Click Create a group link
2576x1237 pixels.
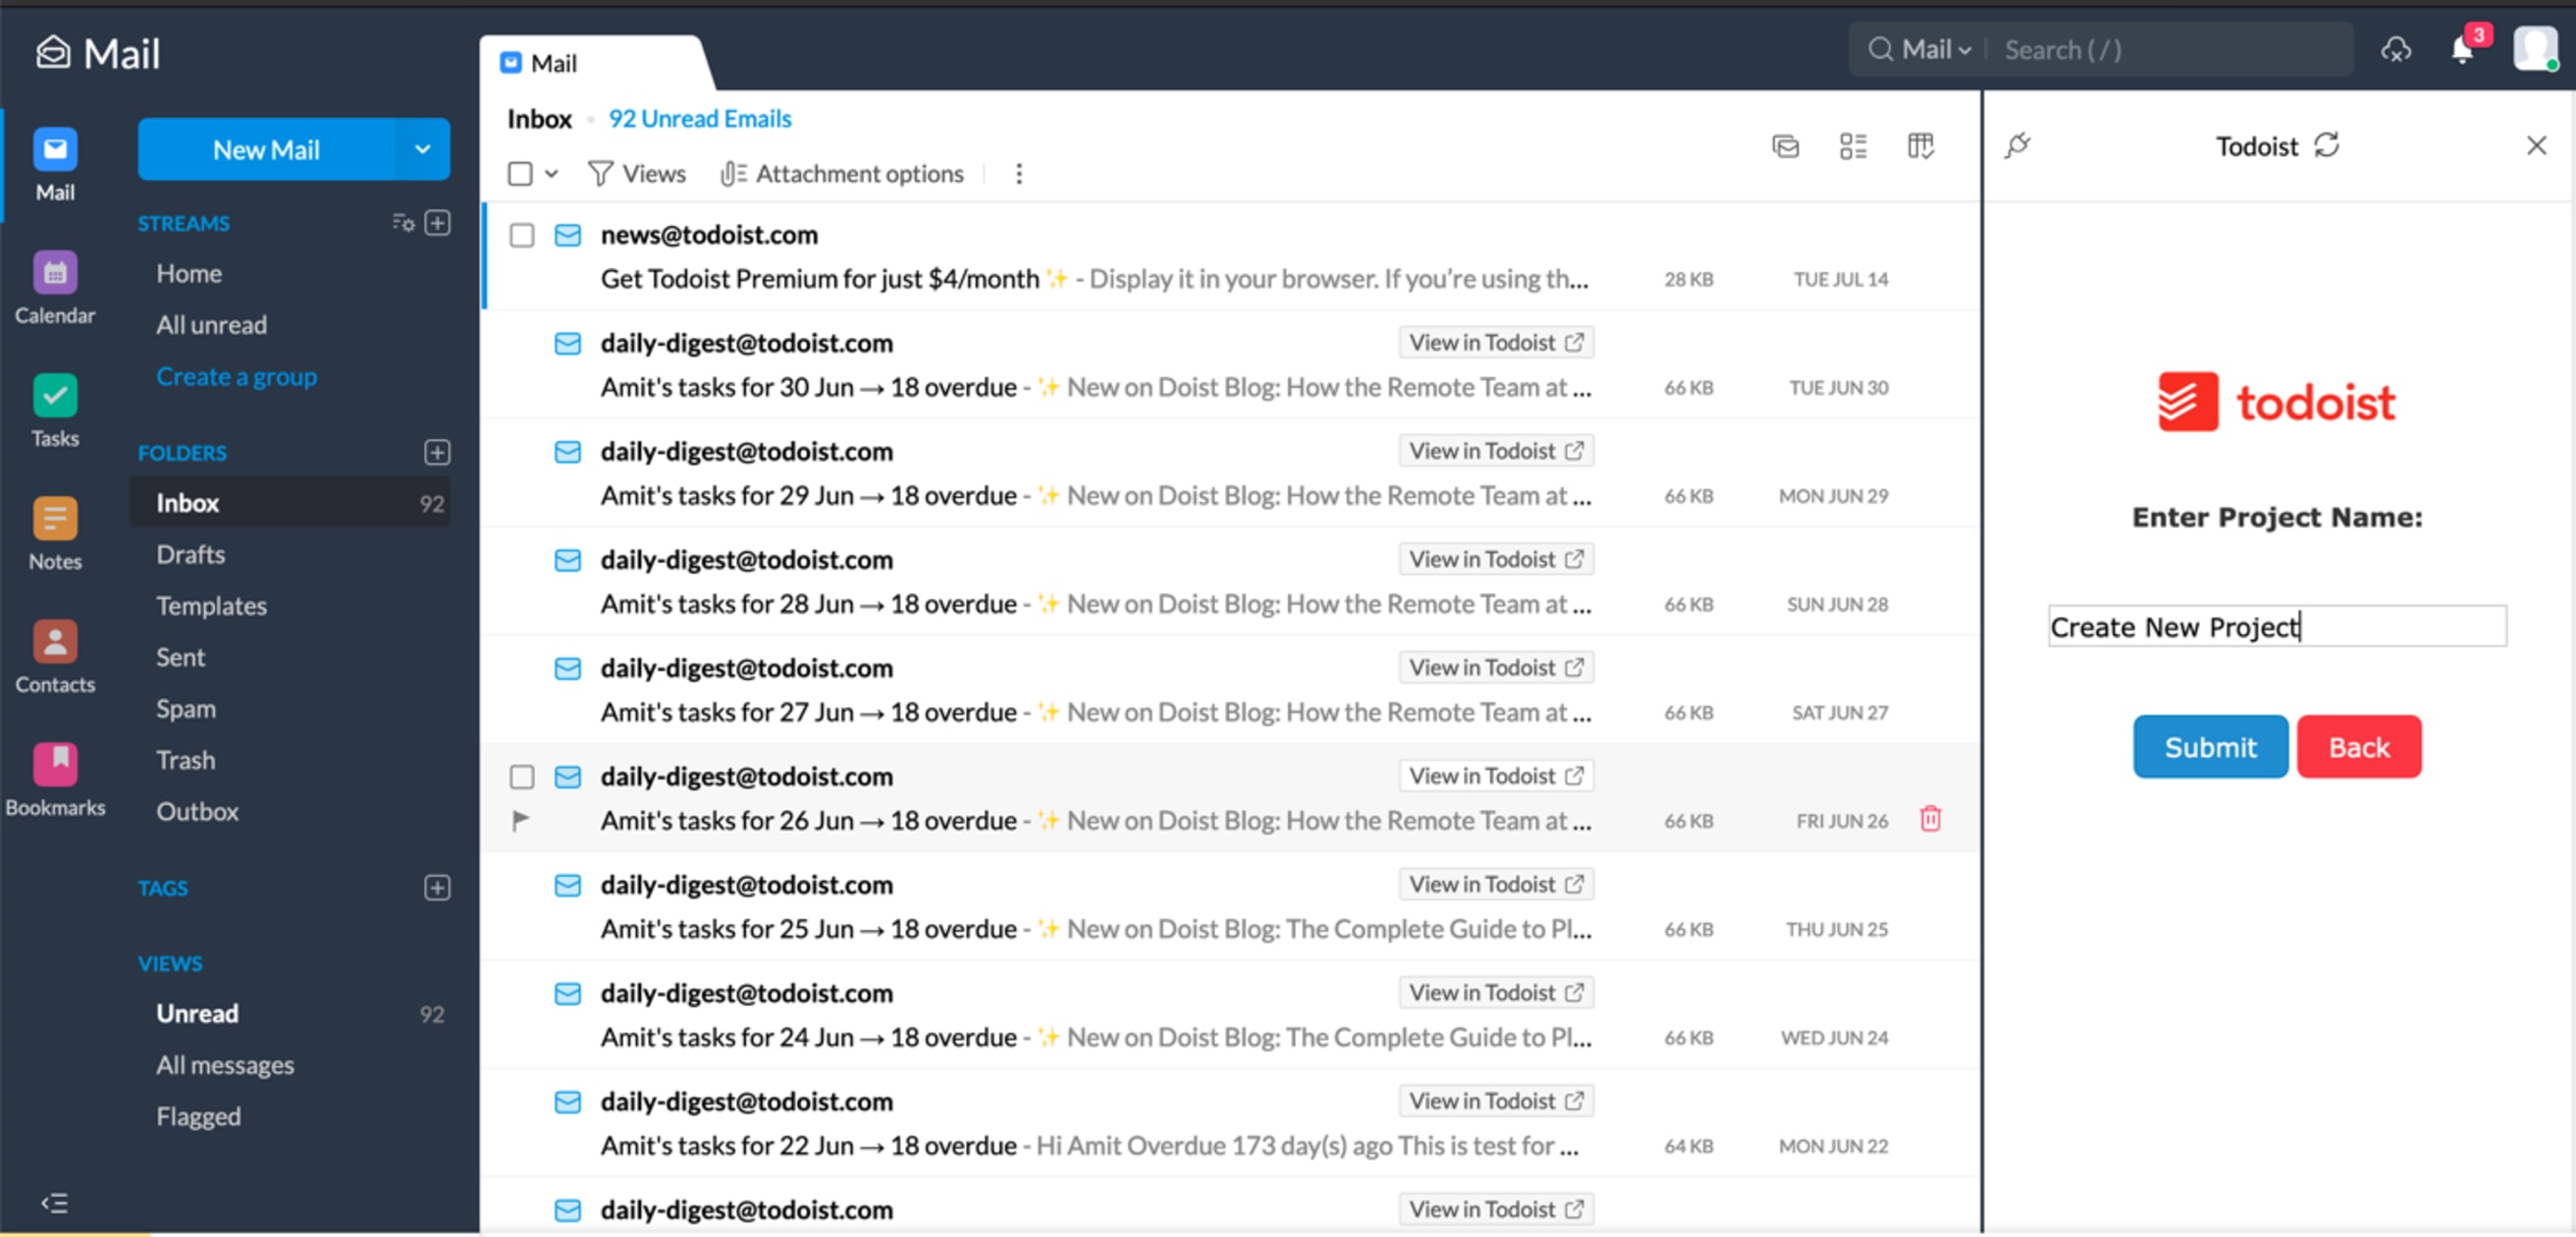(x=236, y=376)
